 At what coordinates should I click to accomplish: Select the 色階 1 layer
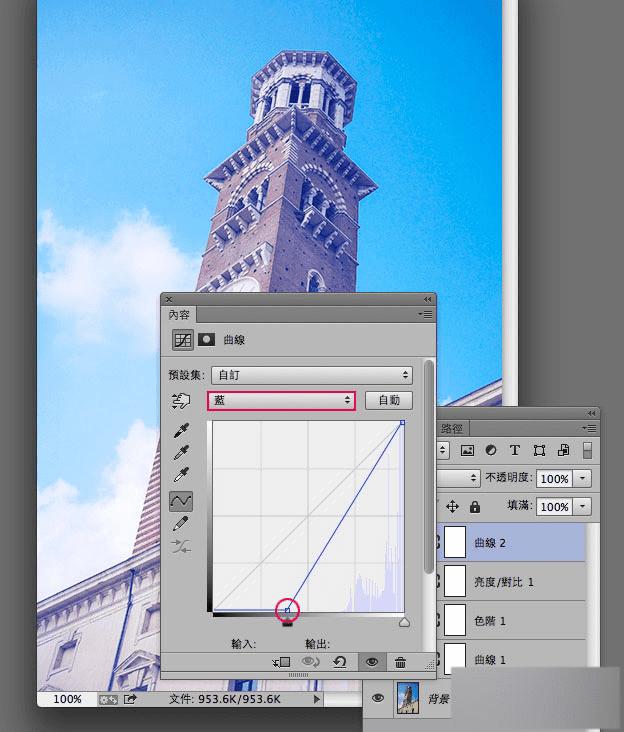pyautogui.click(x=512, y=620)
